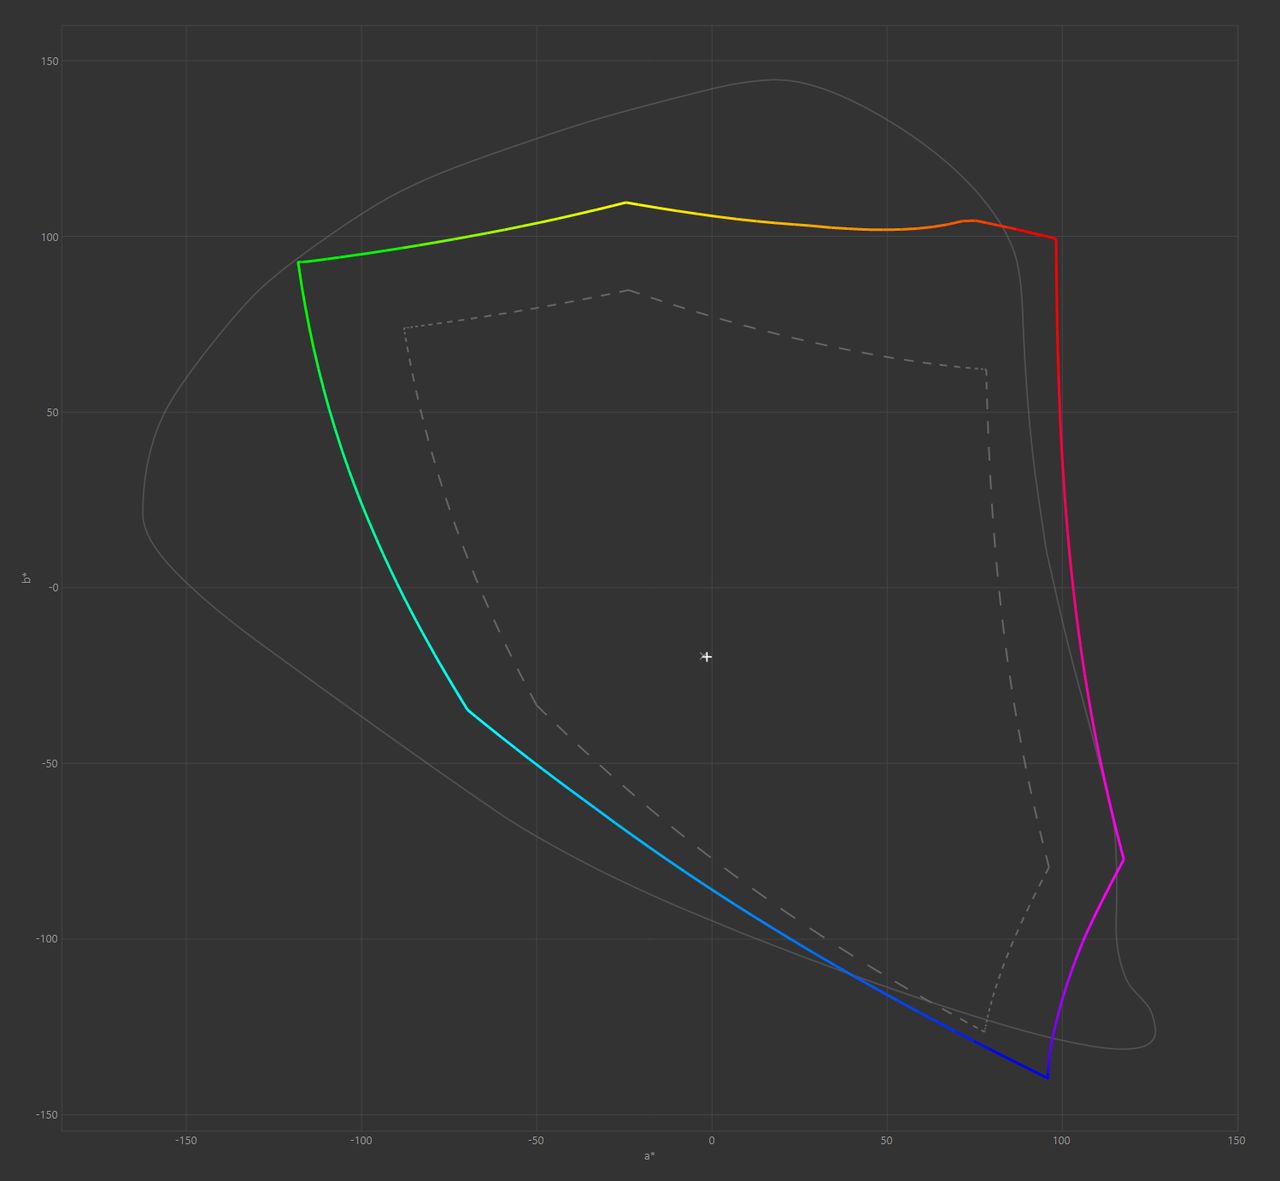Image resolution: width=1280 pixels, height=1181 pixels.
Task: Select the yellow peak of the colored gamut
Action: pyautogui.click(x=626, y=203)
